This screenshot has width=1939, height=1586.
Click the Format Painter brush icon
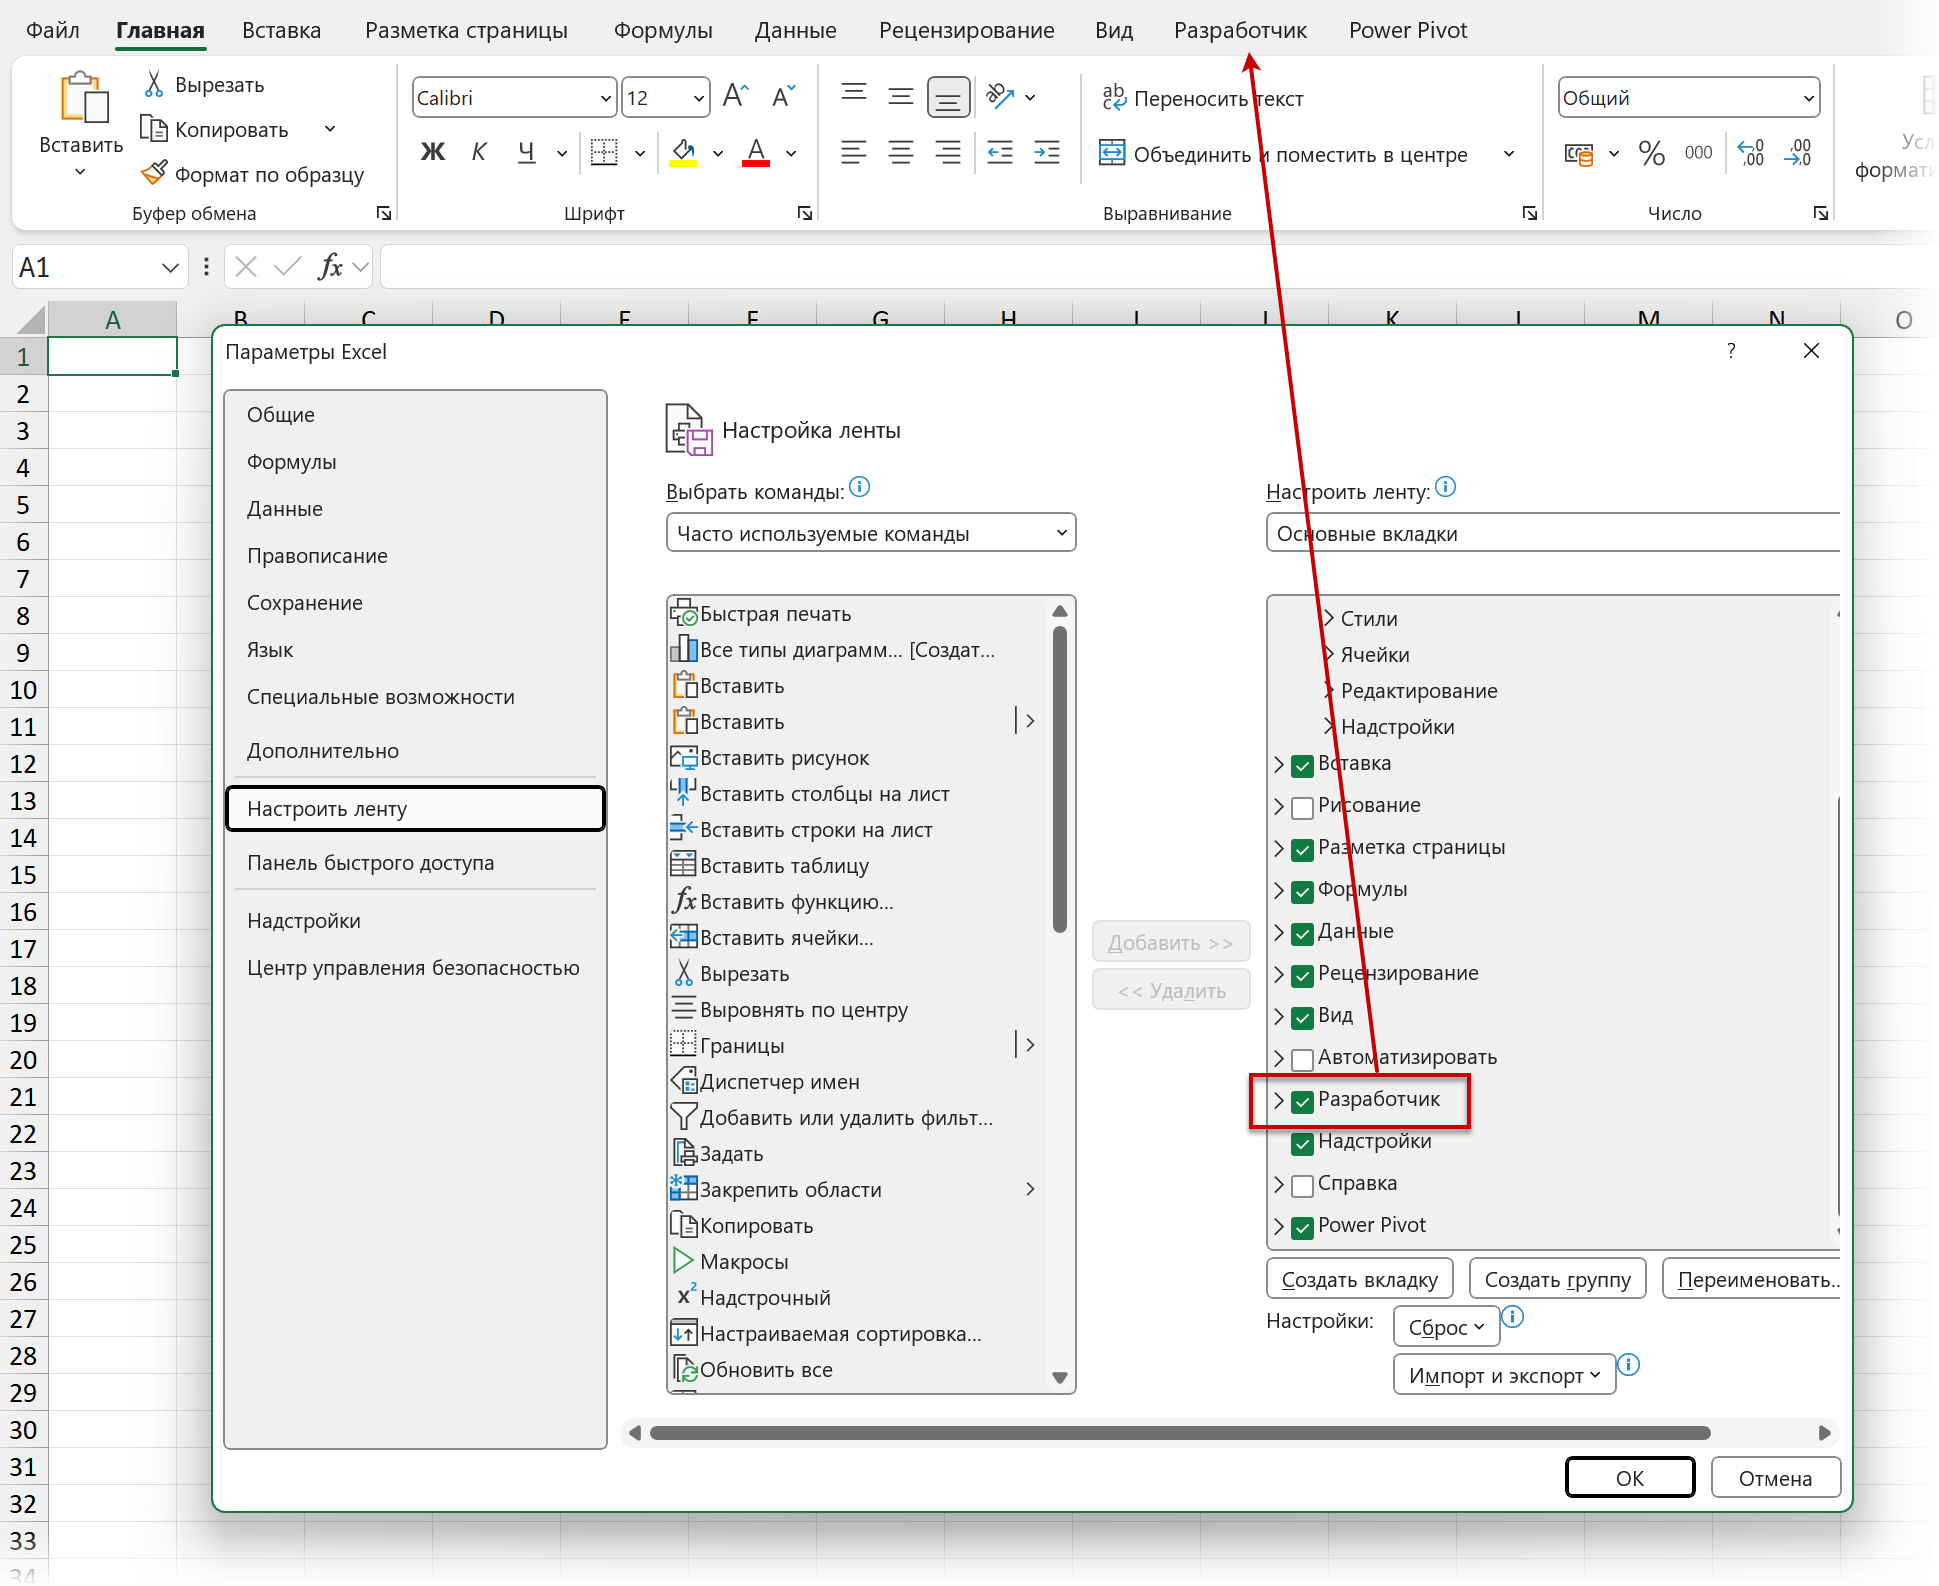pyautogui.click(x=154, y=174)
